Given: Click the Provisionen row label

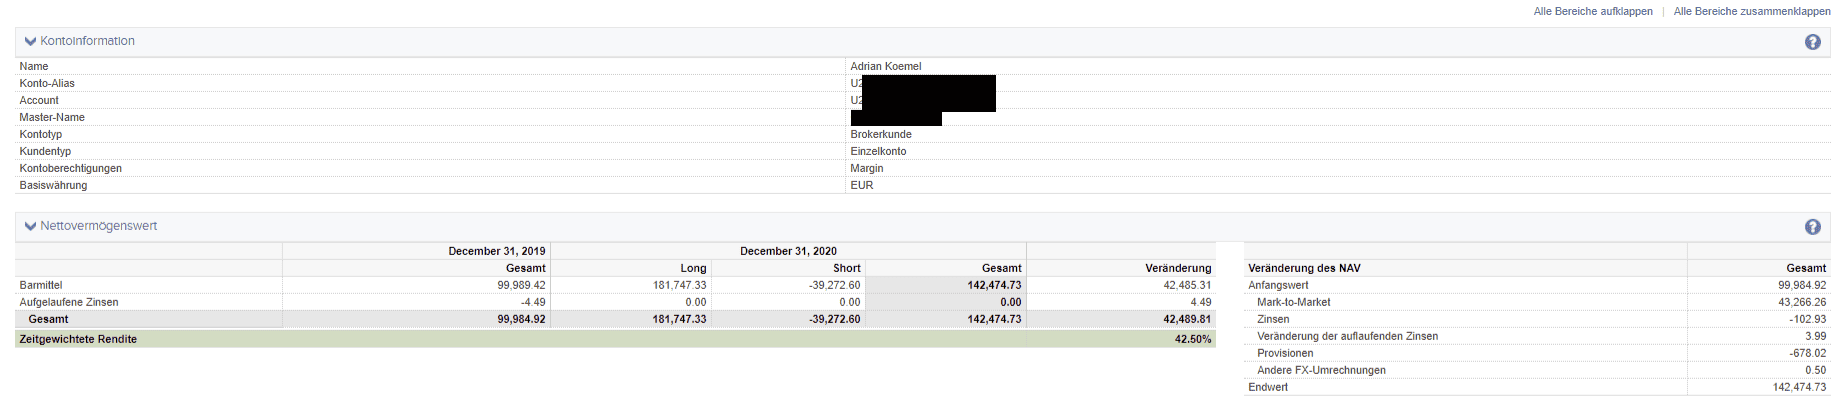Looking at the screenshot, I should [x=1285, y=354].
